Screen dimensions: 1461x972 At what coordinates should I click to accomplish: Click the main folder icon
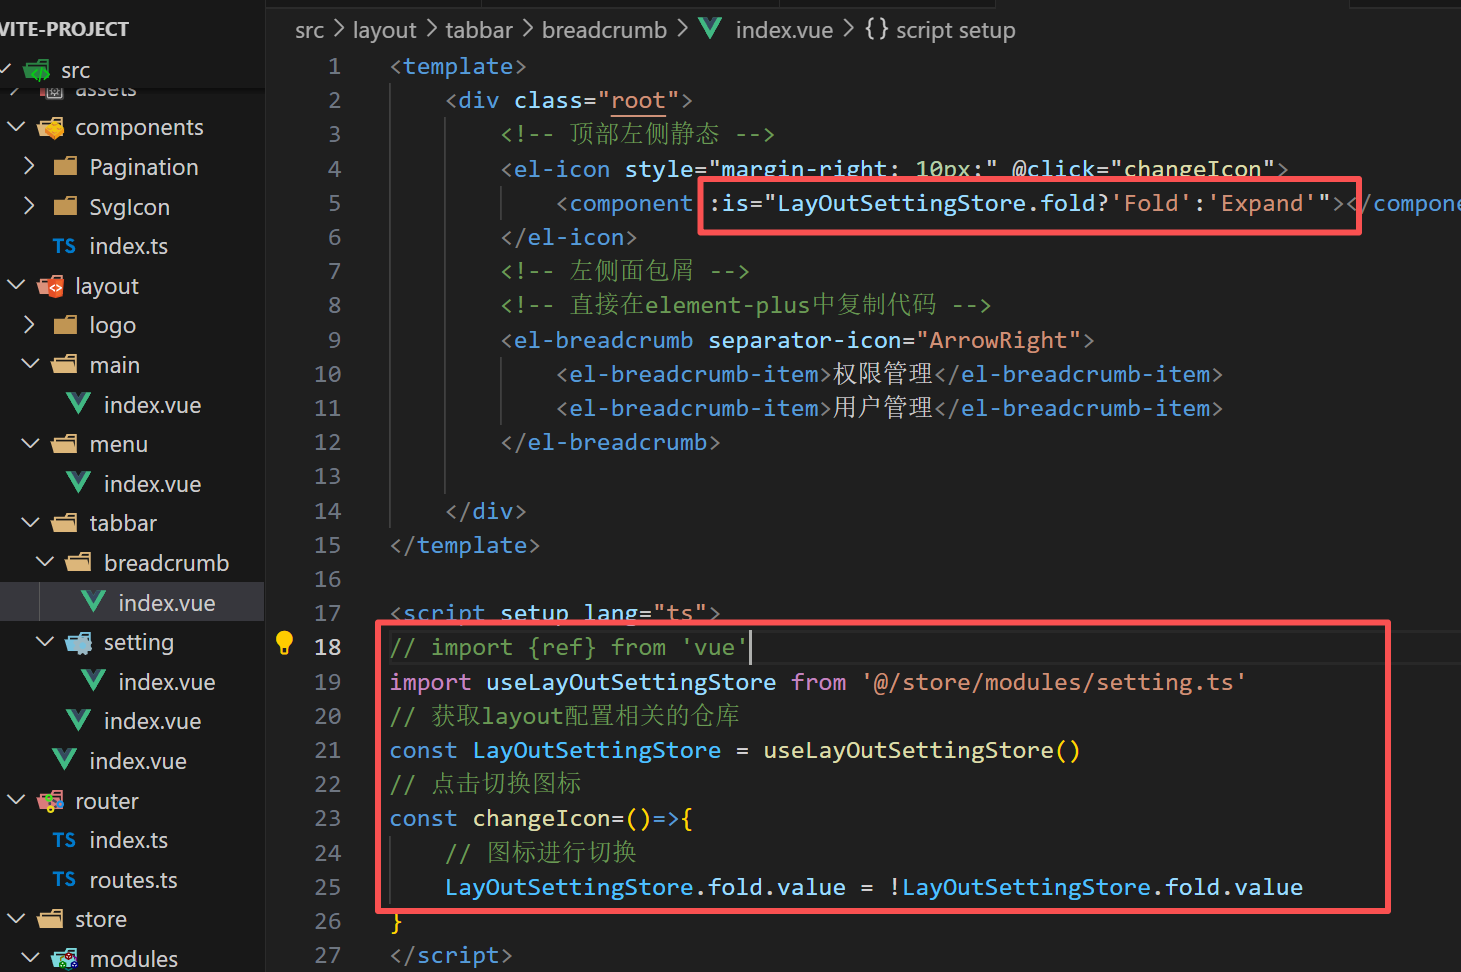click(65, 365)
